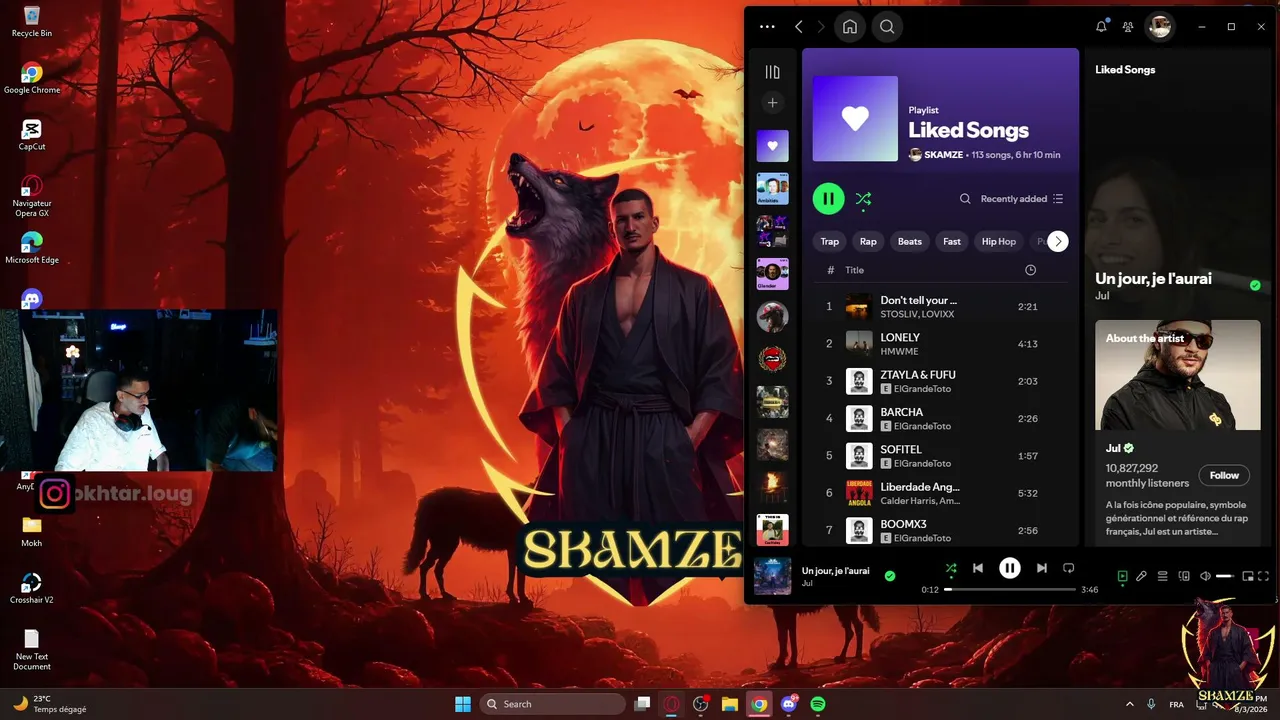Open Google Chrome from the taskbar

pyautogui.click(x=760, y=704)
